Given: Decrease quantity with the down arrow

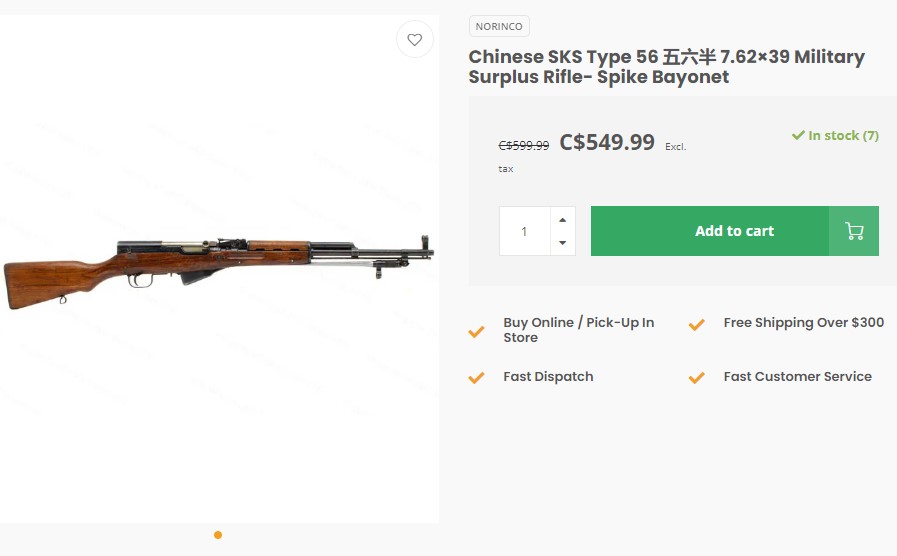Looking at the screenshot, I should [563, 243].
